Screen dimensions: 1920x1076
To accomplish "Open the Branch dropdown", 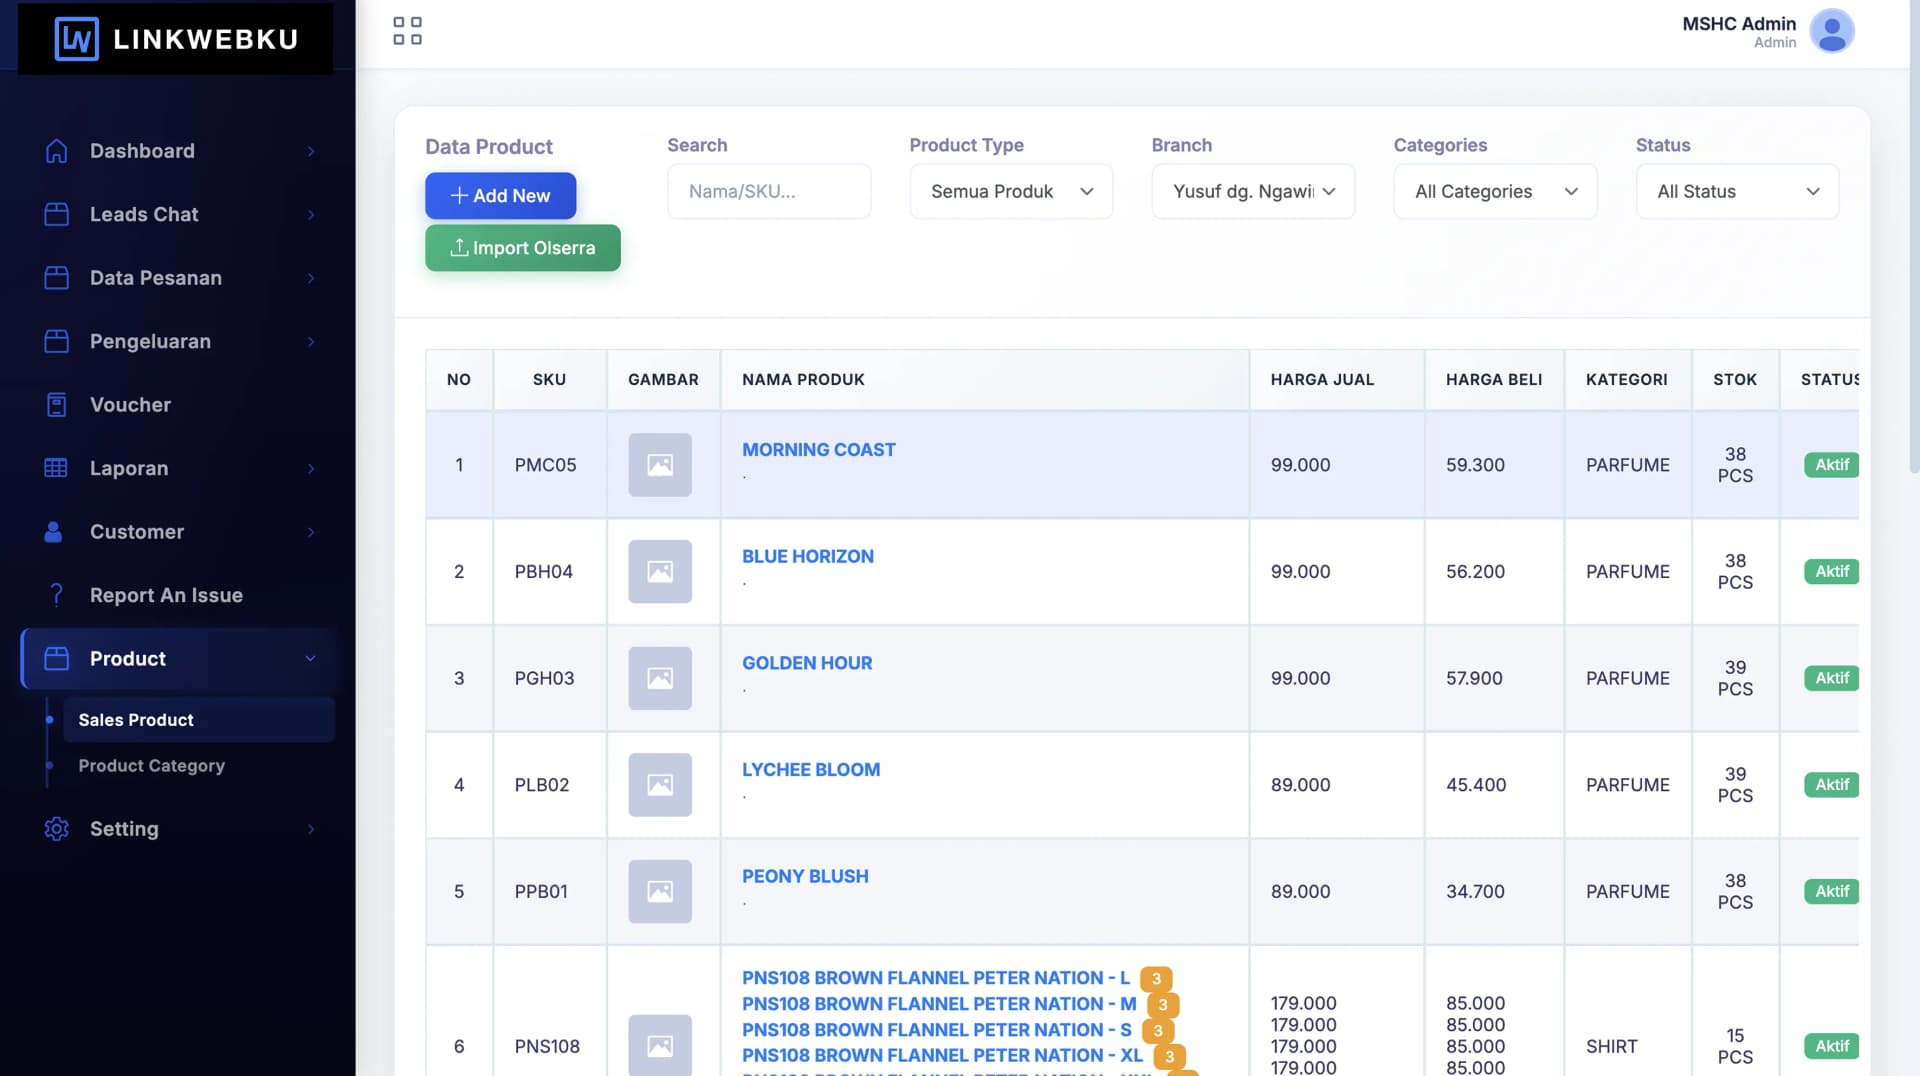I will pos(1253,191).
